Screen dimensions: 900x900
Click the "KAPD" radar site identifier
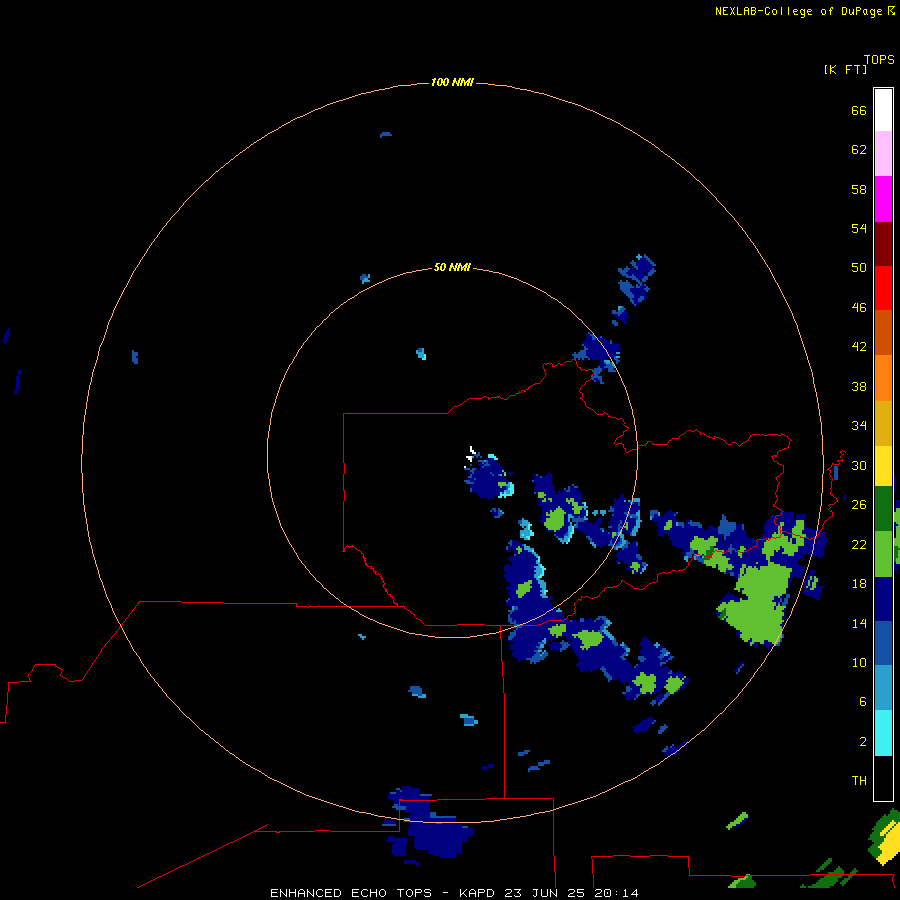pyautogui.click(x=479, y=893)
